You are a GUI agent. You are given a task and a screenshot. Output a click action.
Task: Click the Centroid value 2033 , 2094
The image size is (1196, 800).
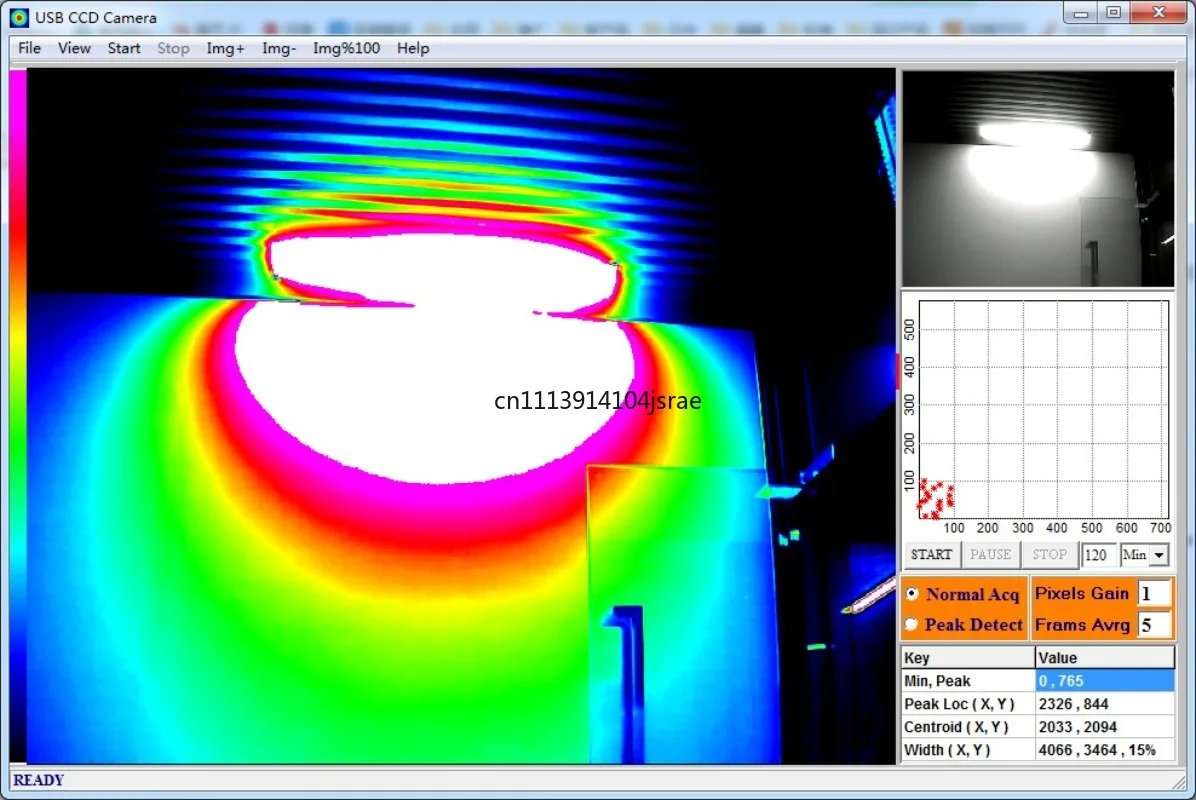(x=1104, y=726)
